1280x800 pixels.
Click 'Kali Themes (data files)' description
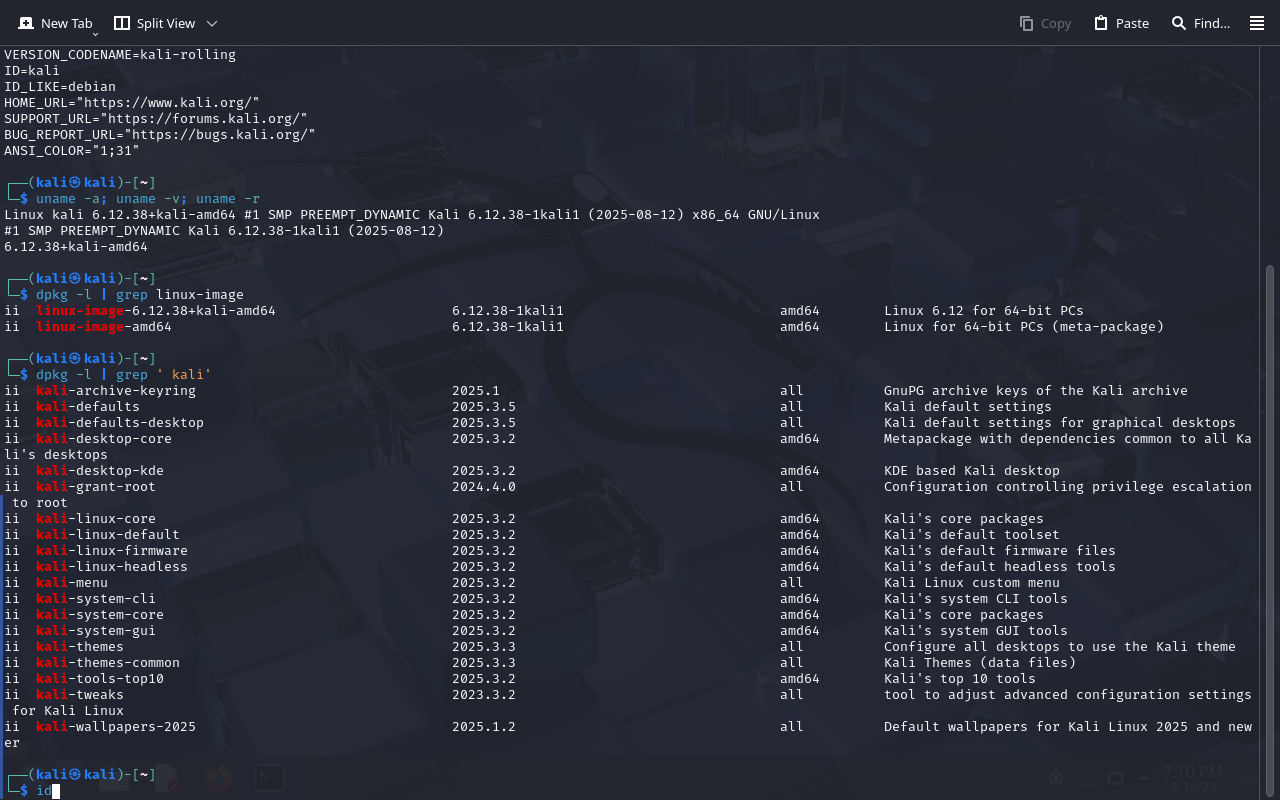click(980, 663)
